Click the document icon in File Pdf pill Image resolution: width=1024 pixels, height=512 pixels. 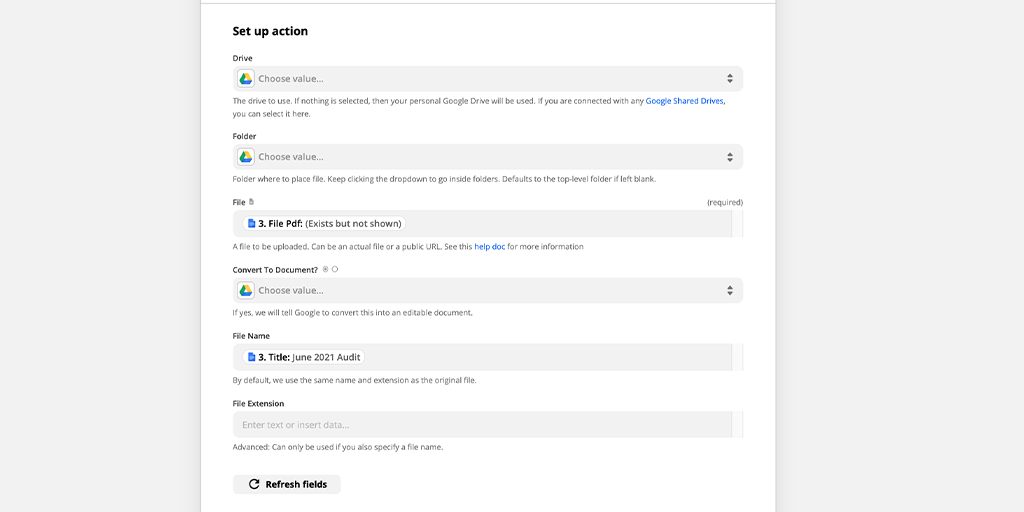tap(251, 223)
